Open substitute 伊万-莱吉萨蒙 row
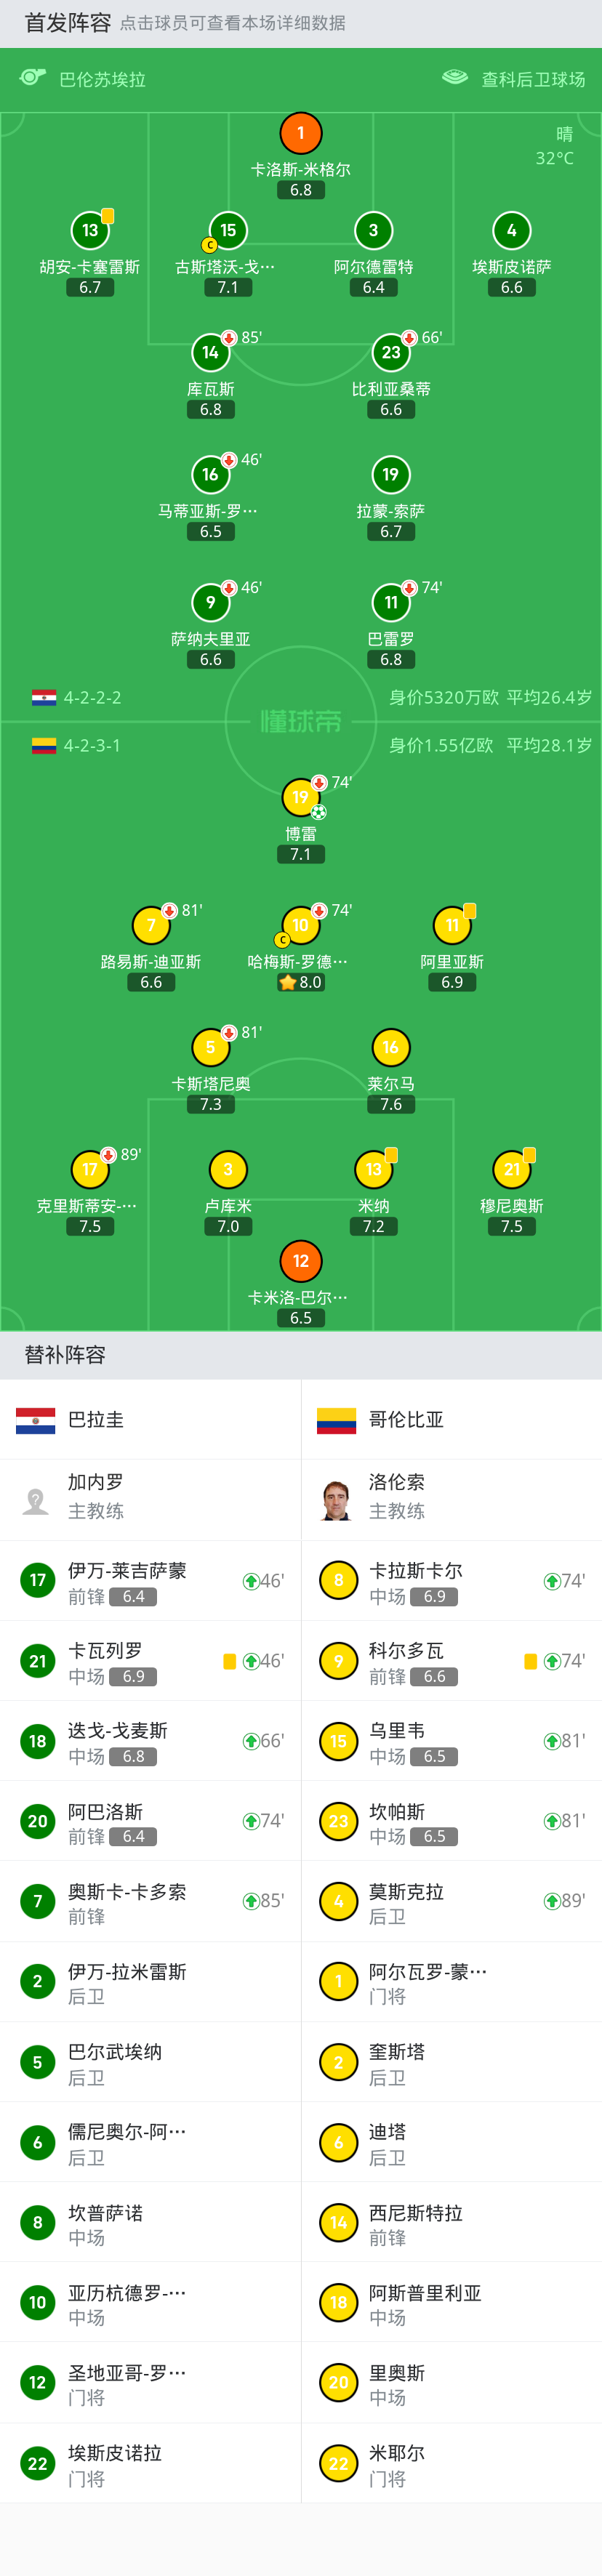Screen dimensions: 602x2576 [150, 1580]
